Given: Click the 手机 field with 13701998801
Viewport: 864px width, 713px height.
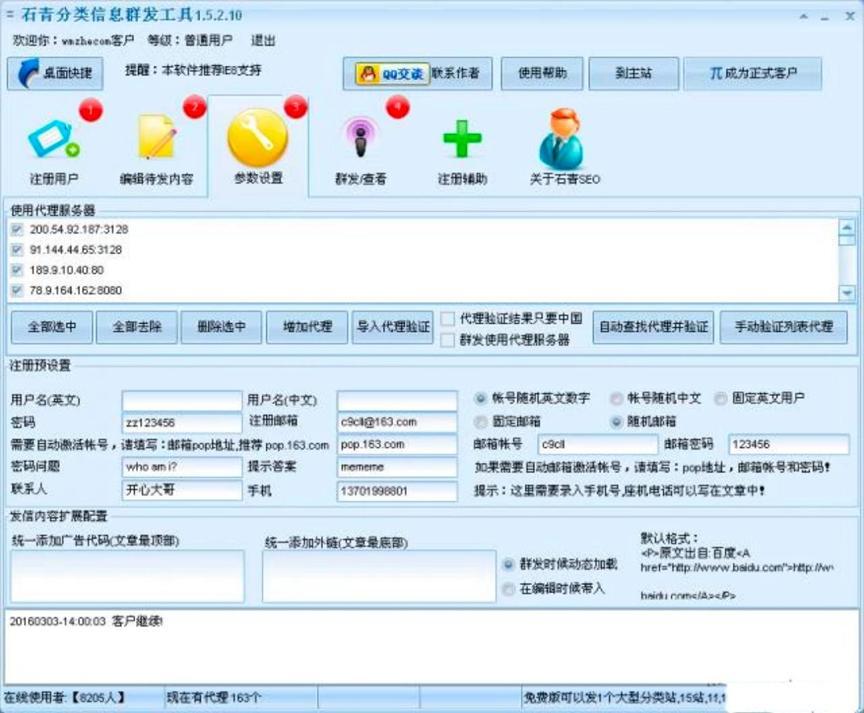Looking at the screenshot, I should pos(397,491).
